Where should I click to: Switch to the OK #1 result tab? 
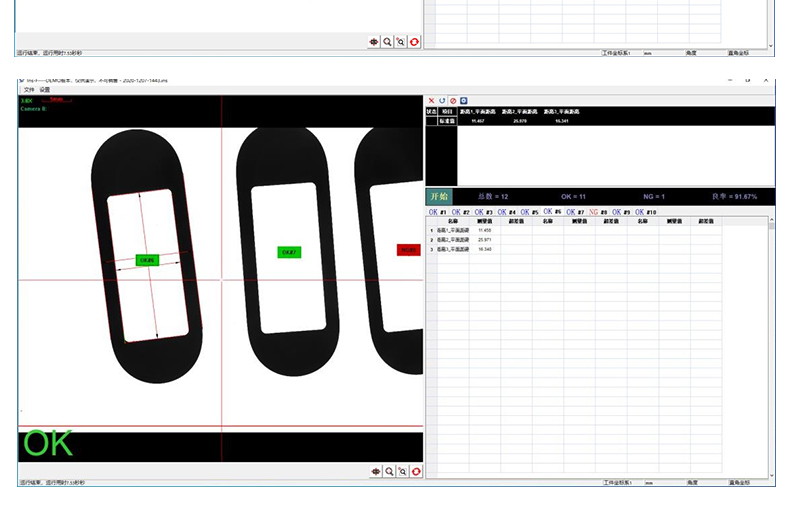coord(437,213)
